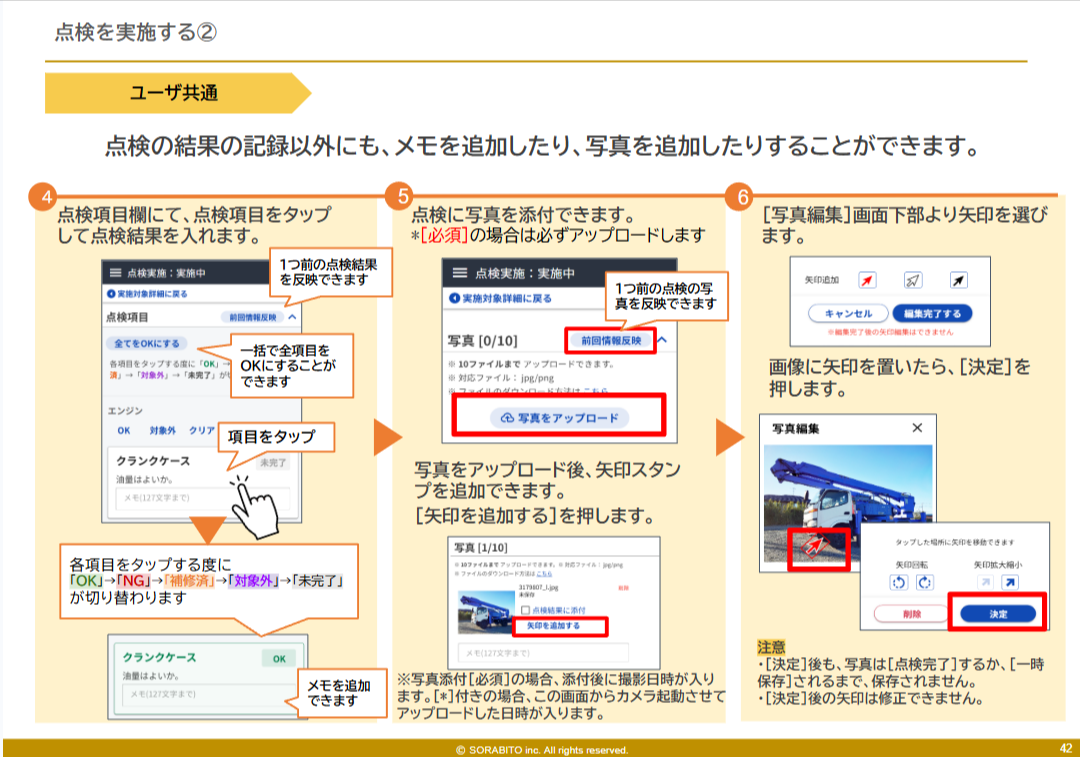
Task: Click 全てをOKにする button
Action: [145, 343]
